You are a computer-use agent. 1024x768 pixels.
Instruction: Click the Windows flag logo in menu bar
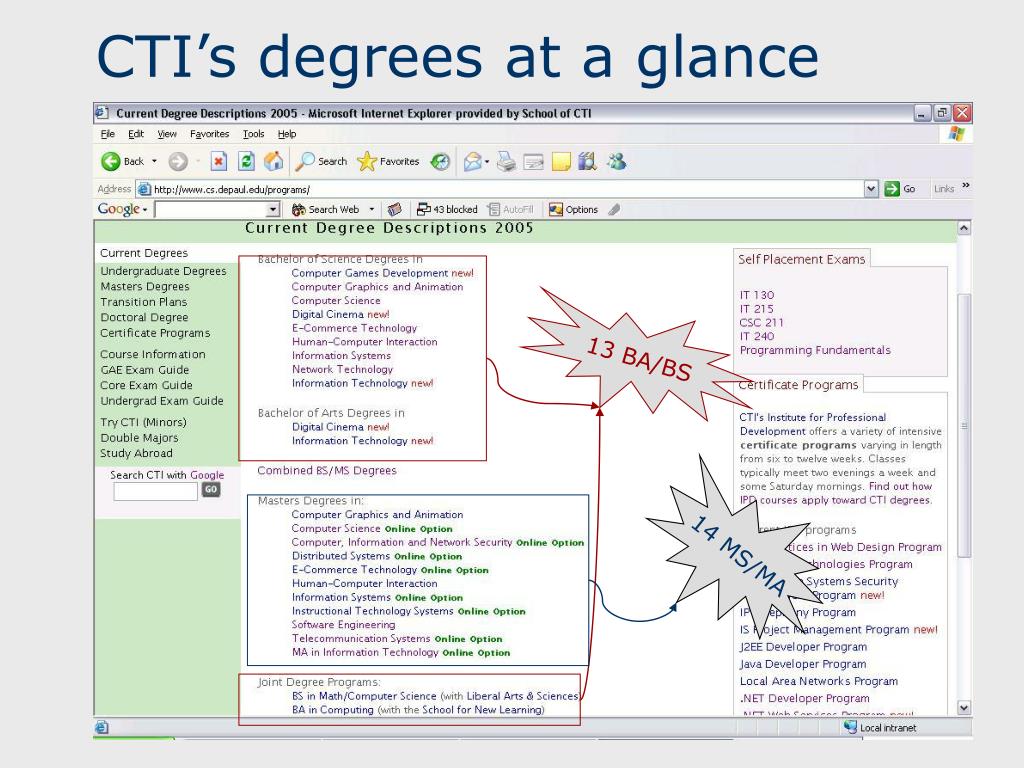[957, 134]
